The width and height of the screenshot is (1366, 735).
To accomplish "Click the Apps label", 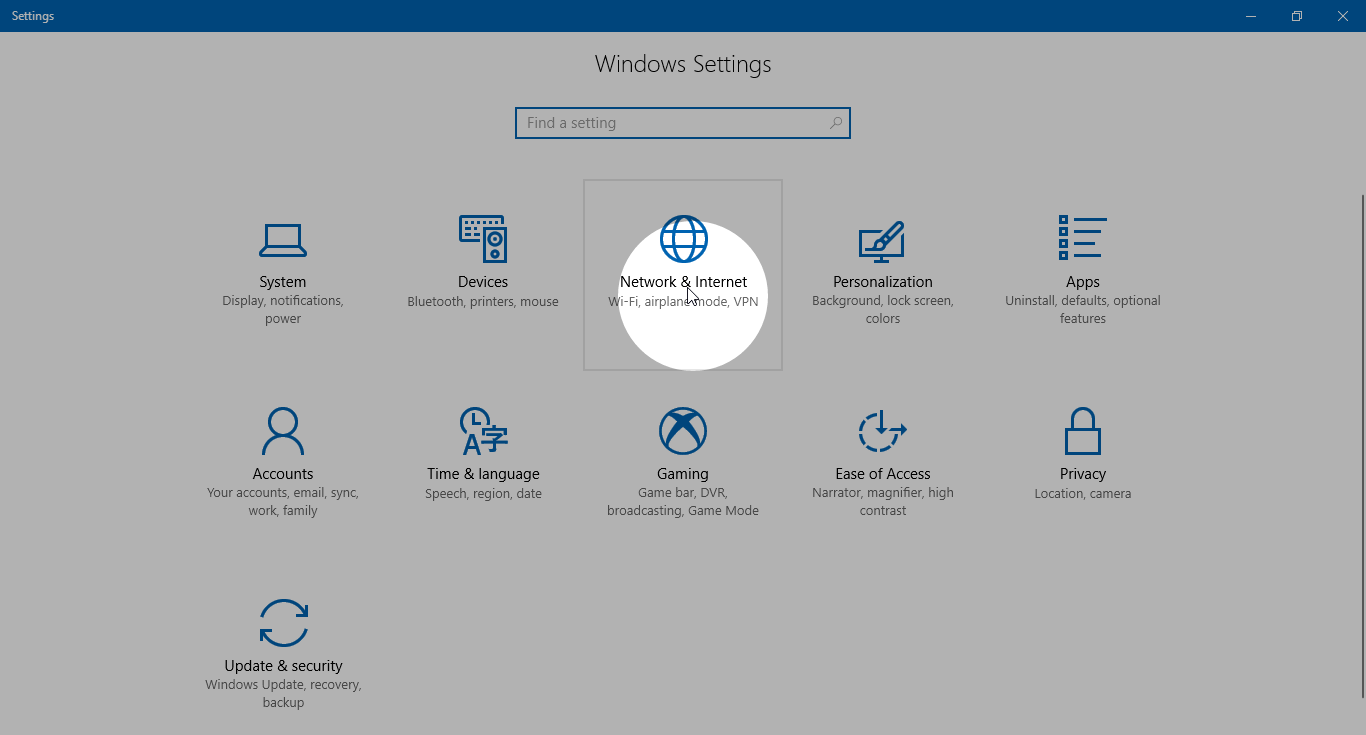I will tap(1083, 282).
